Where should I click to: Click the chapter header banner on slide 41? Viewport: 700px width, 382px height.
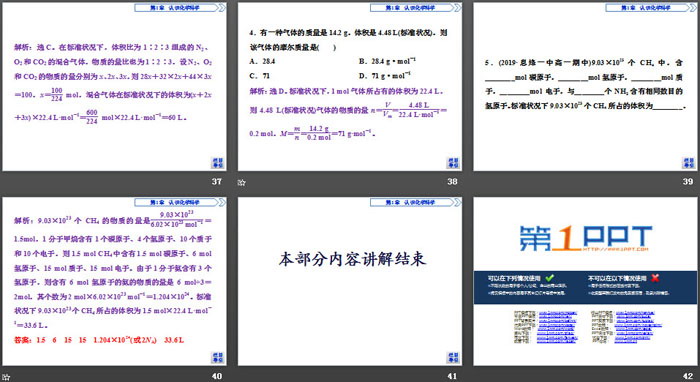(x=416, y=203)
